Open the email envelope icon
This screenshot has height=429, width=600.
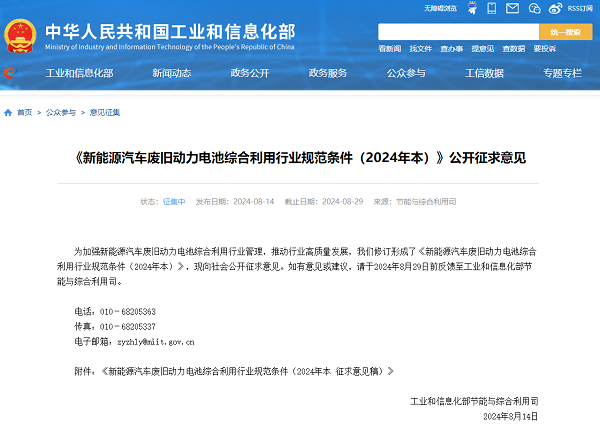coord(513,8)
